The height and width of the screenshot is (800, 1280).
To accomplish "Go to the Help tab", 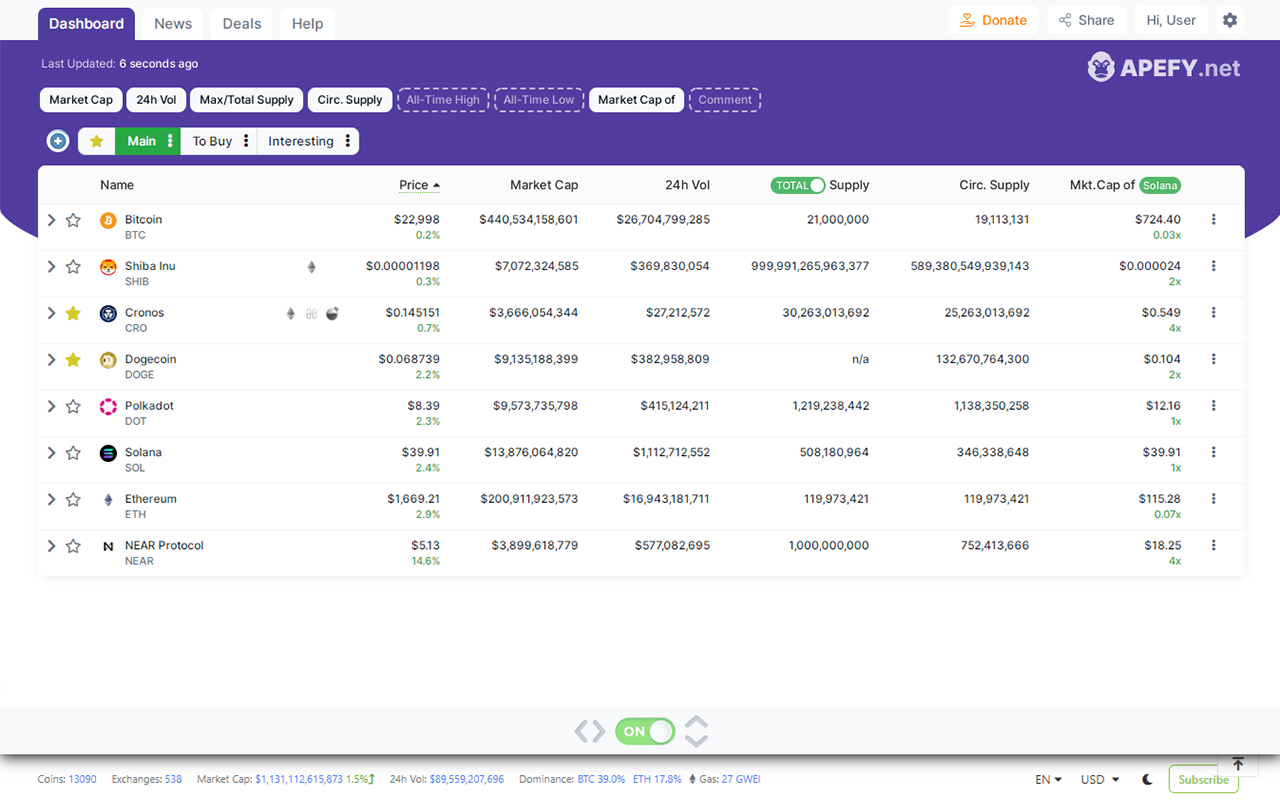I will coord(307,24).
